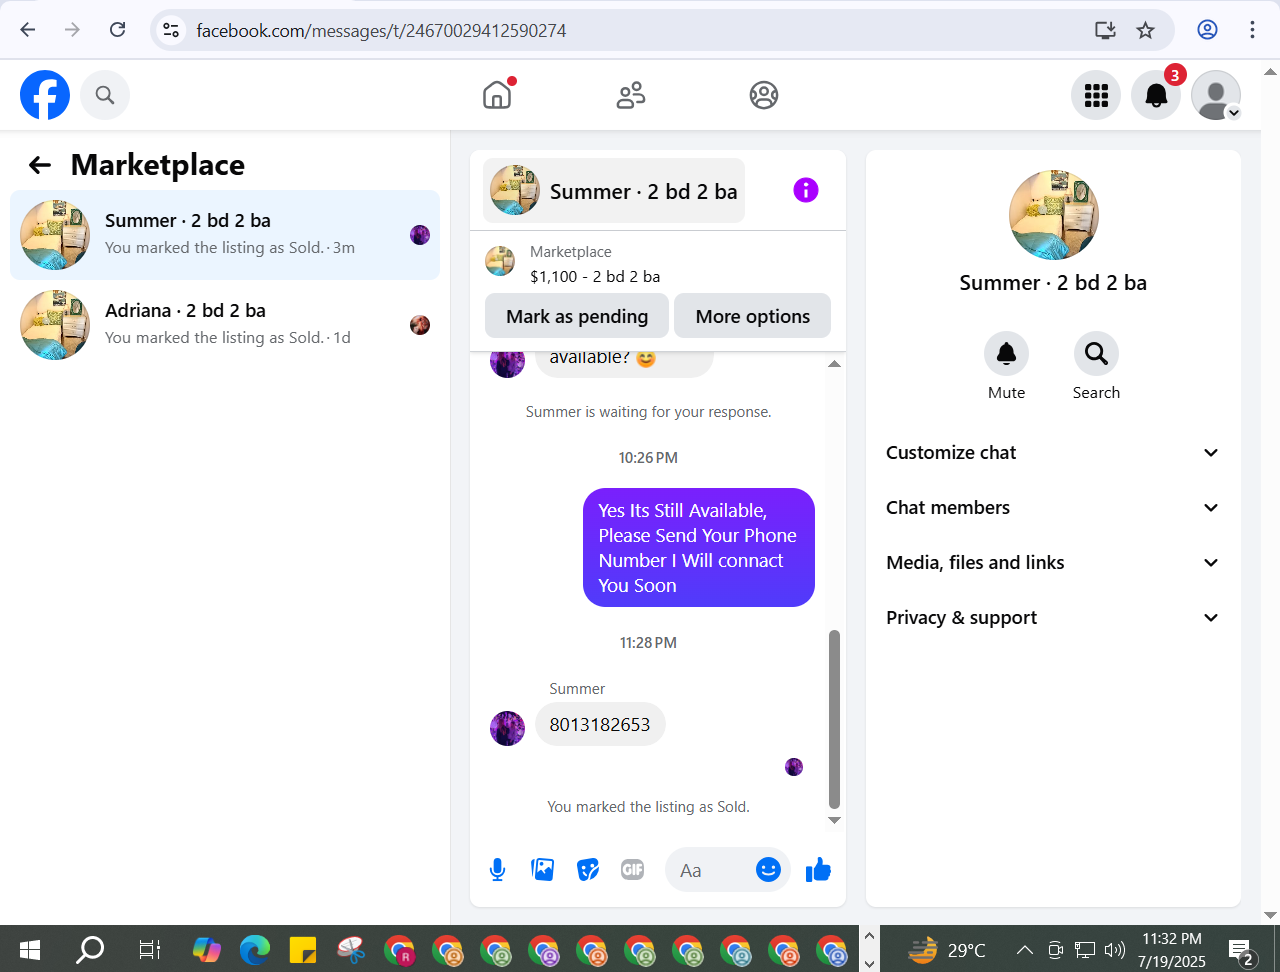Open Copilot from taskbar

click(x=207, y=949)
